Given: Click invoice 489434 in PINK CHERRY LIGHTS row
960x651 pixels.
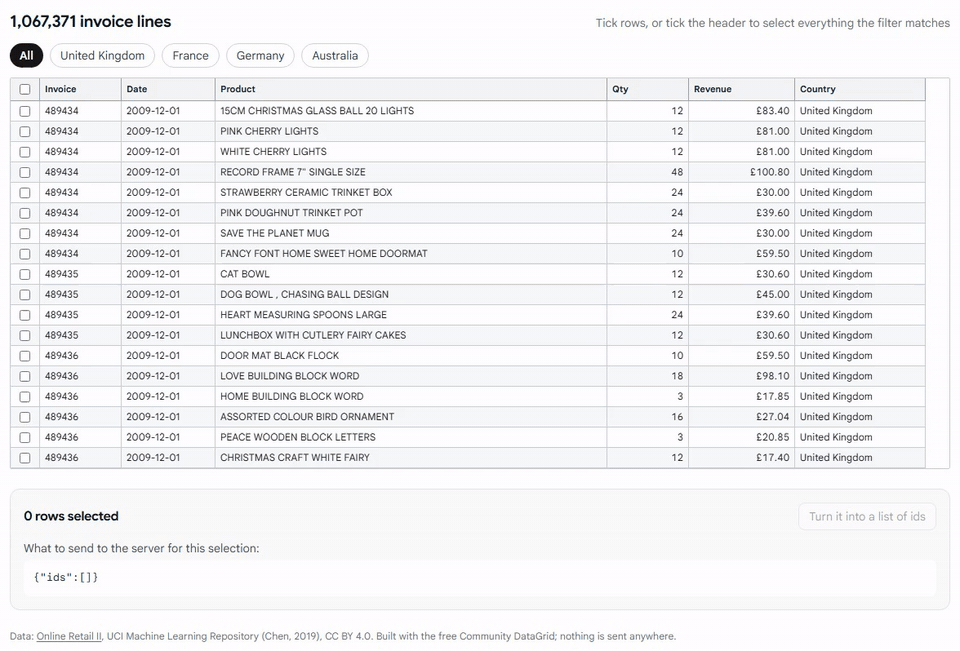Looking at the screenshot, I should (80, 131).
